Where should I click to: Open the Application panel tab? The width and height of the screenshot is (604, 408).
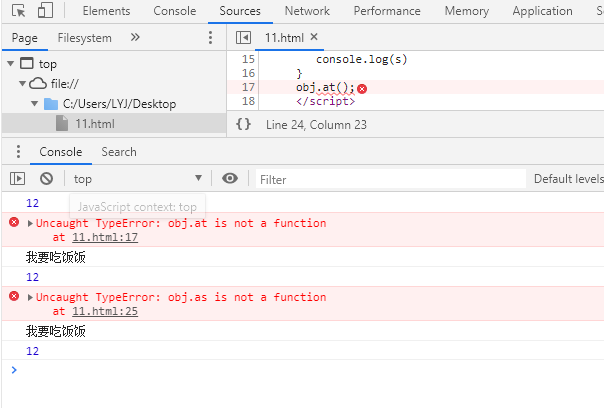coord(542,11)
